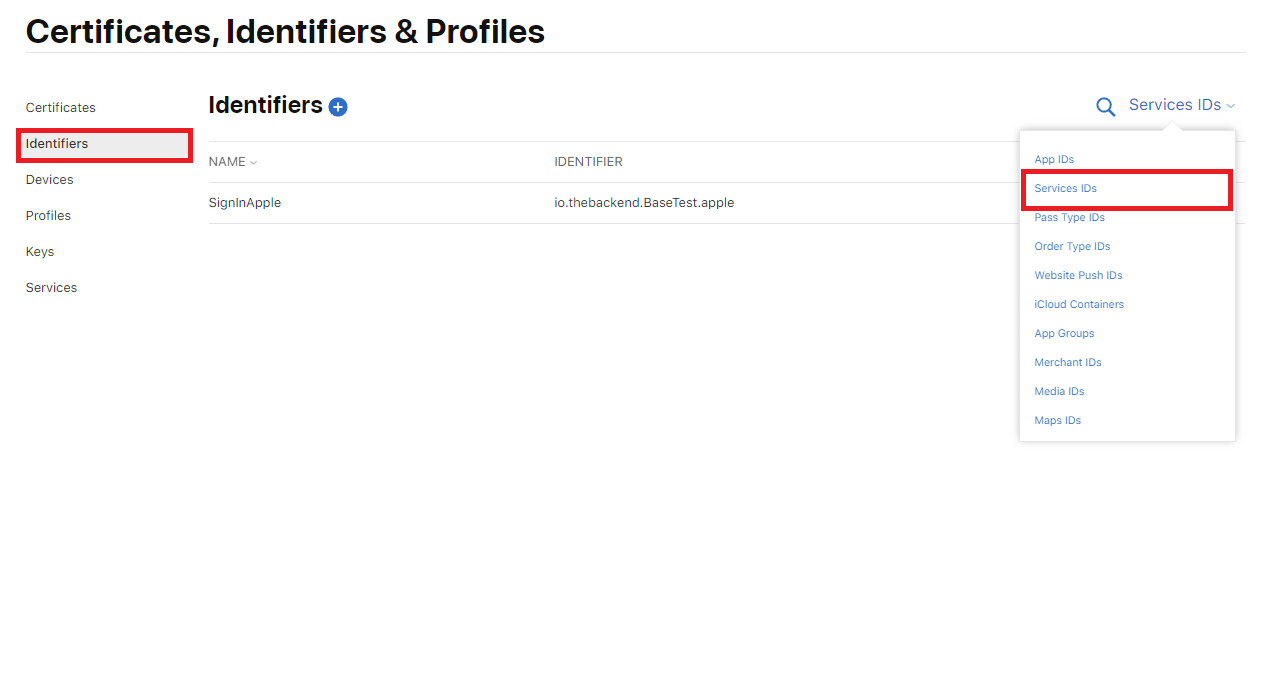This screenshot has height=680, width=1275.
Task: Click the io.thebackend.BaseTest.apple identifier text
Action: pos(644,203)
